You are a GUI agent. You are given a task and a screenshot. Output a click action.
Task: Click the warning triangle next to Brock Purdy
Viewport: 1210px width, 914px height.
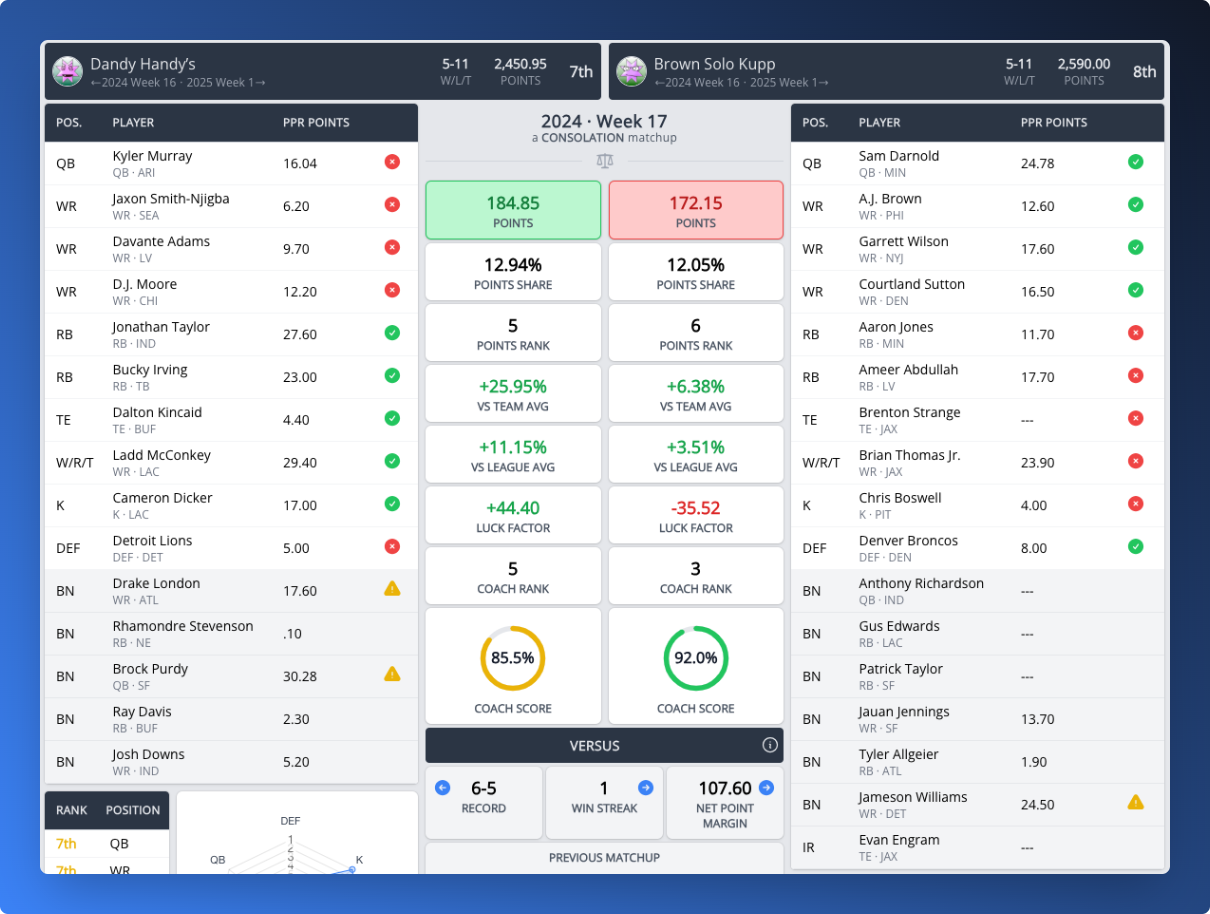pyautogui.click(x=392, y=675)
